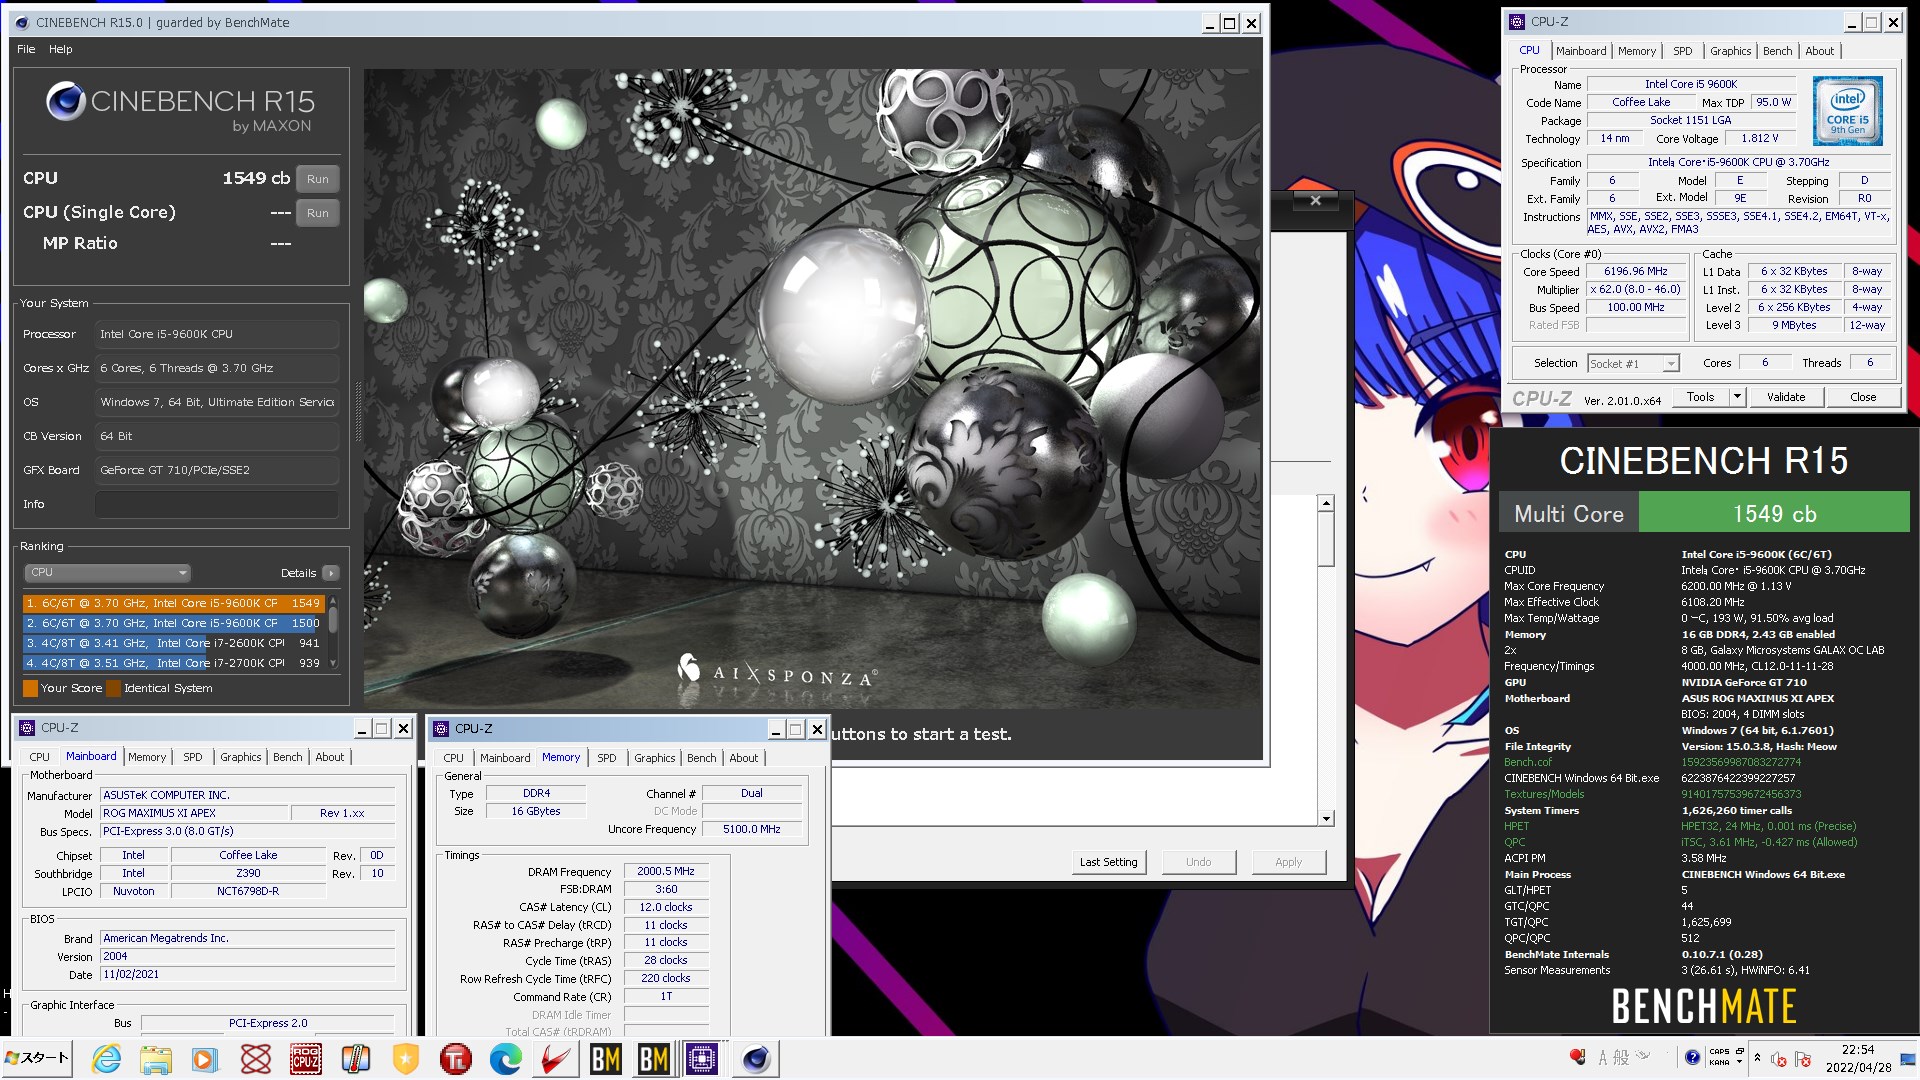
Task: Expand the Tools dropdown arrow in CPU-Z
Action: 1738,397
